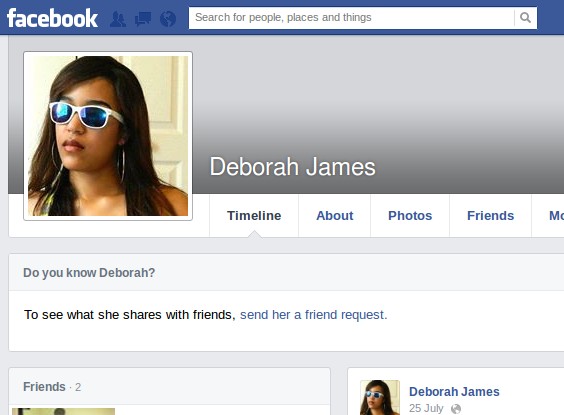Click the Facebook logo
The image size is (564, 415).
coord(52,18)
